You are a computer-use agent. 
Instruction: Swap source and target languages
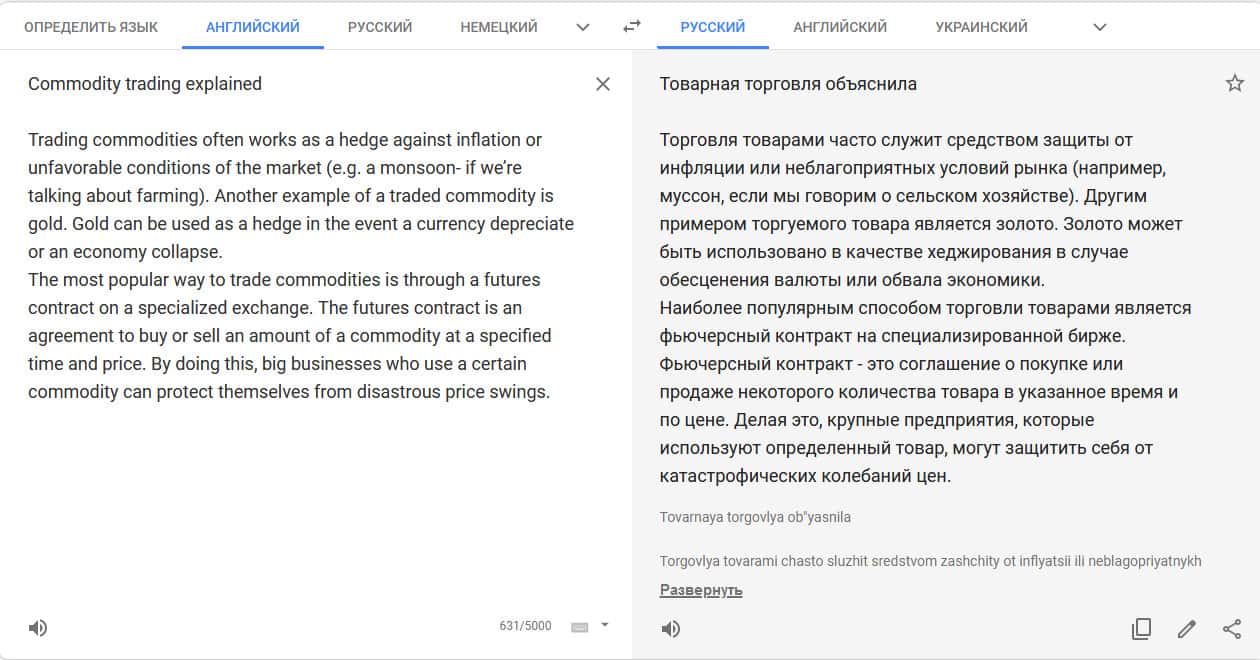pyautogui.click(x=631, y=27)
